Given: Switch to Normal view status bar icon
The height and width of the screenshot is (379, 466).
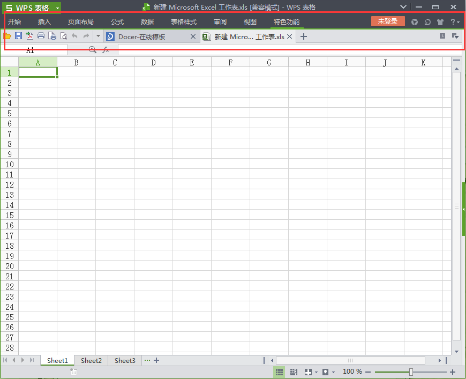Looking at the screenshot, I should pos(279,372).
